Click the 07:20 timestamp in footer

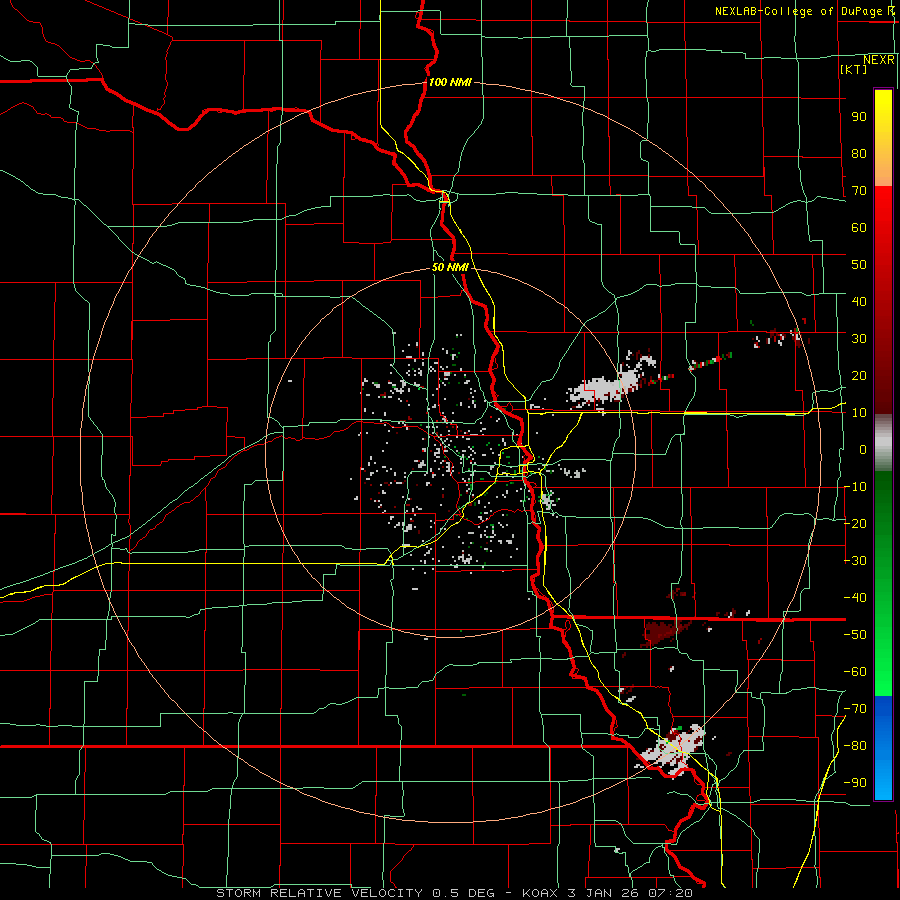(670, 893)
